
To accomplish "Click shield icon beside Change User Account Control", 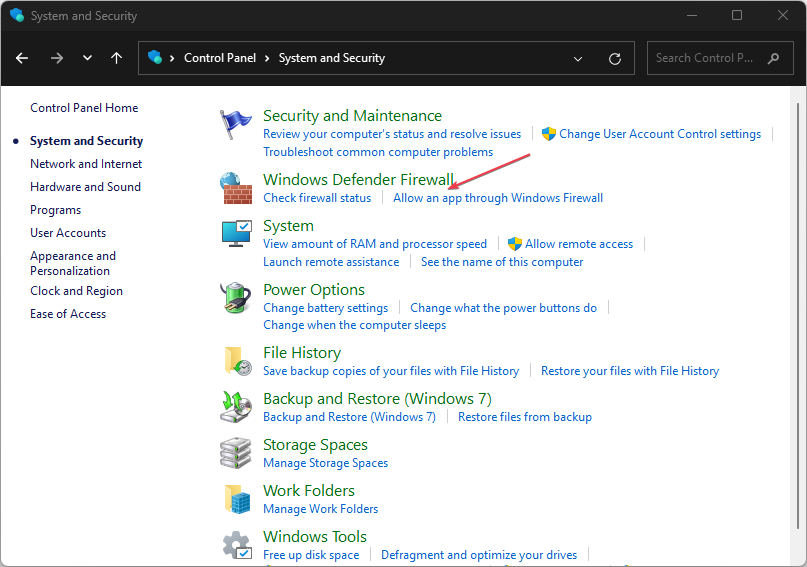I will point(549,134).
